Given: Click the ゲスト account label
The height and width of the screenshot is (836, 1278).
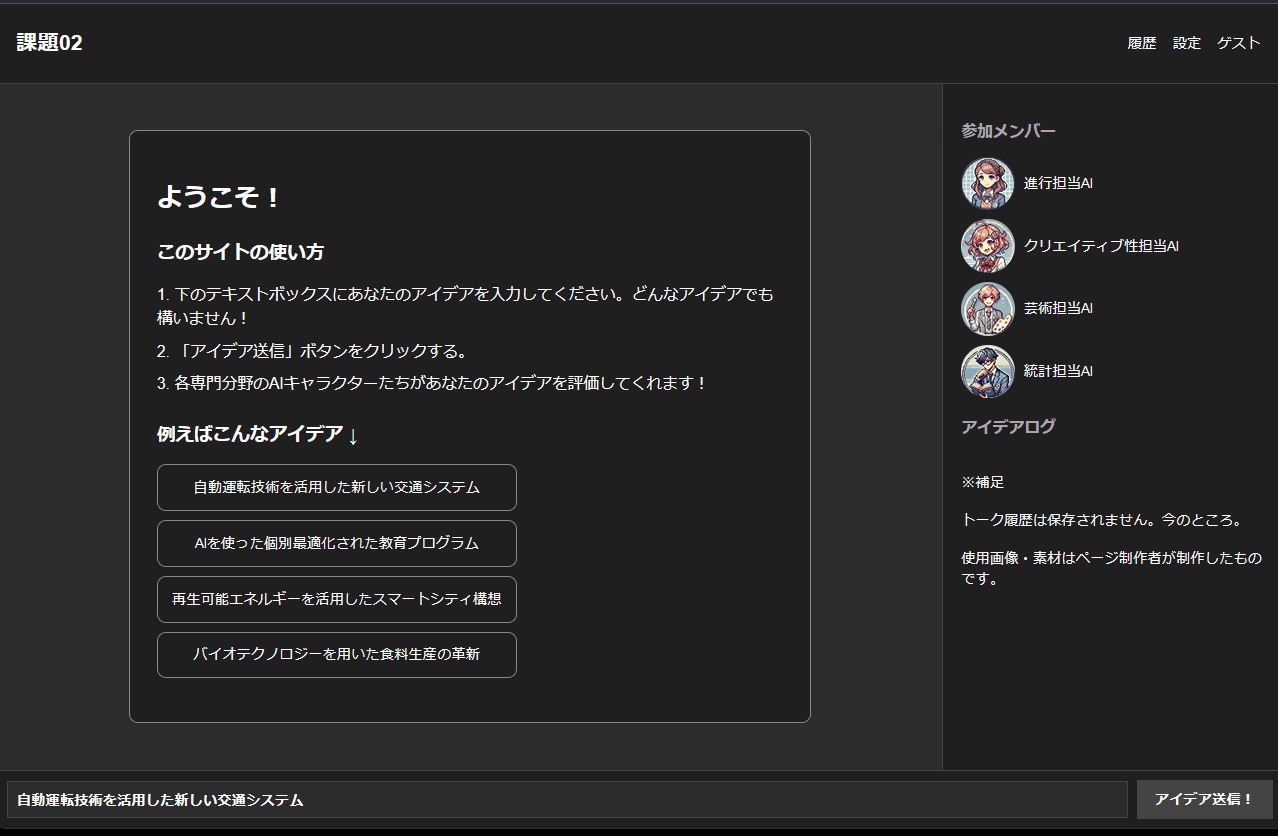Looking at the screenshot, I should click(1238, 43).
